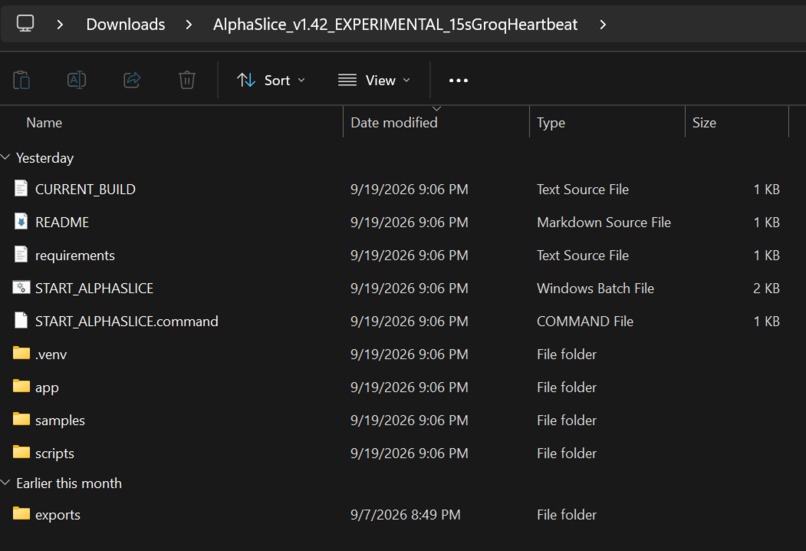This screenshot has width=806, height=551.
Task: Select the .venv folder name
Action: 51,354
